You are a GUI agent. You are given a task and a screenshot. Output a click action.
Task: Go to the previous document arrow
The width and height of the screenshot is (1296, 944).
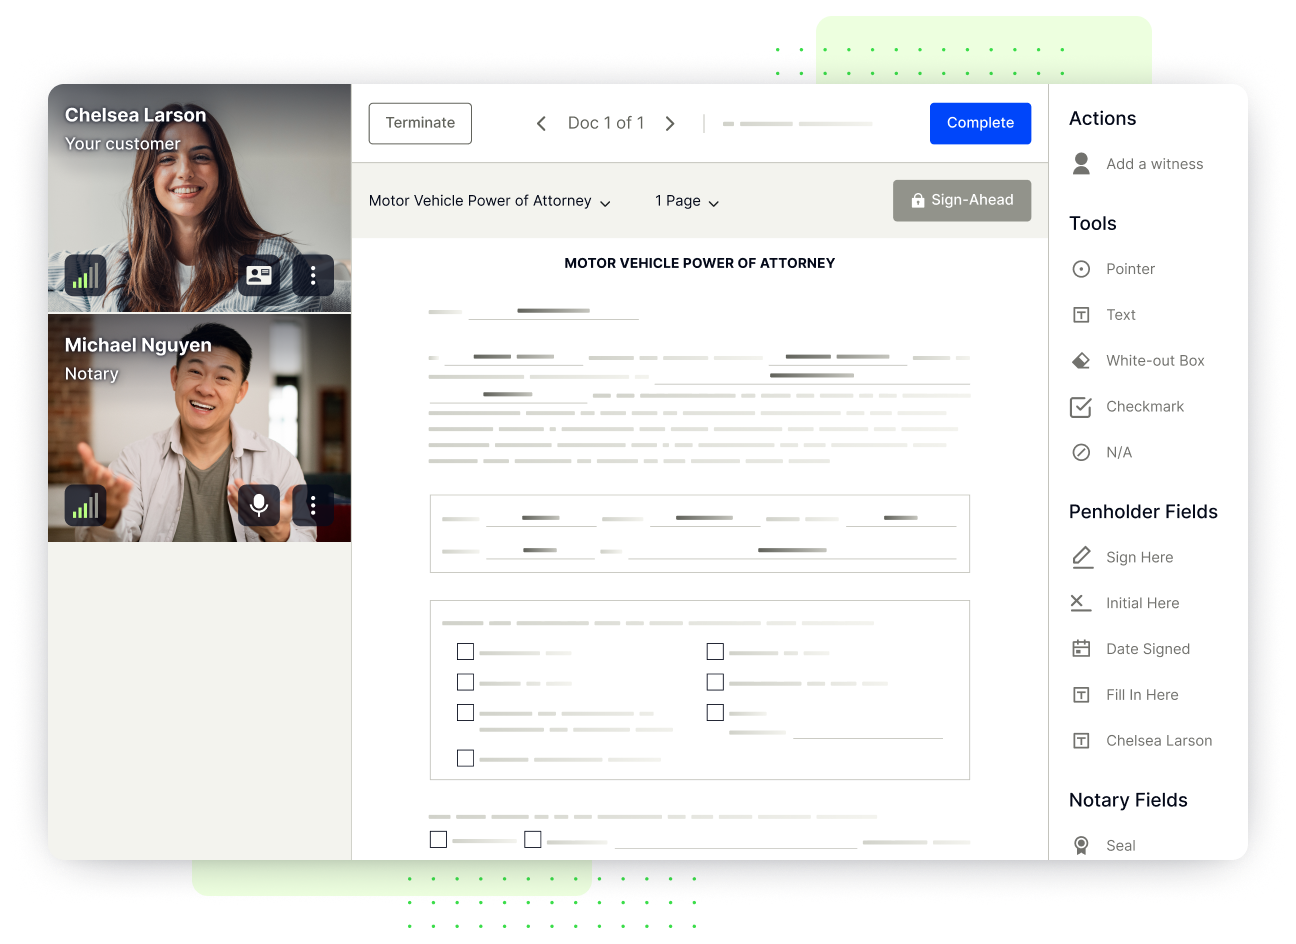pos(541,123)
